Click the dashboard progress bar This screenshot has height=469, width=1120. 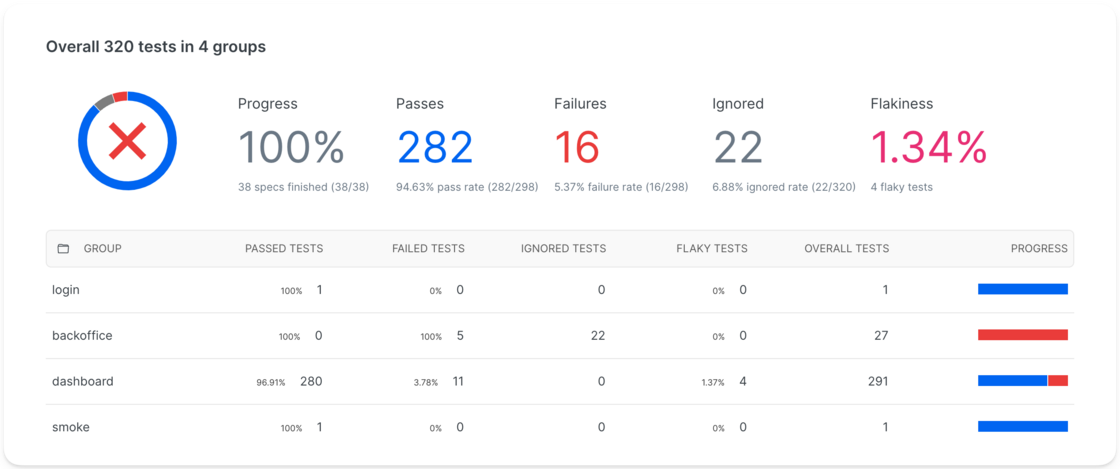tap(1023, 381)
